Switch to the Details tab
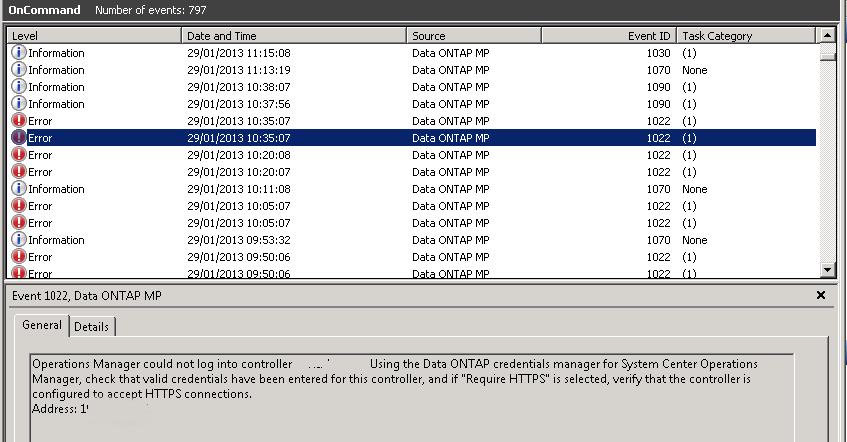 point(92,327)
